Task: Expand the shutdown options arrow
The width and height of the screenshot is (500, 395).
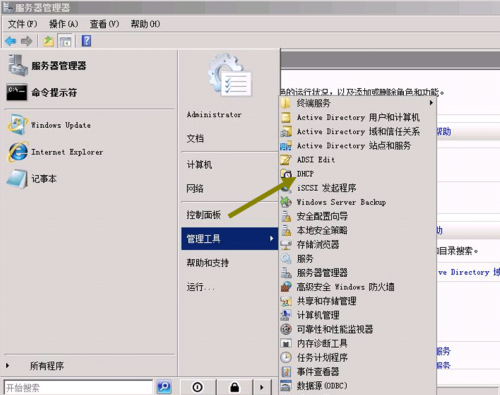Action: [x=262, y=387]
